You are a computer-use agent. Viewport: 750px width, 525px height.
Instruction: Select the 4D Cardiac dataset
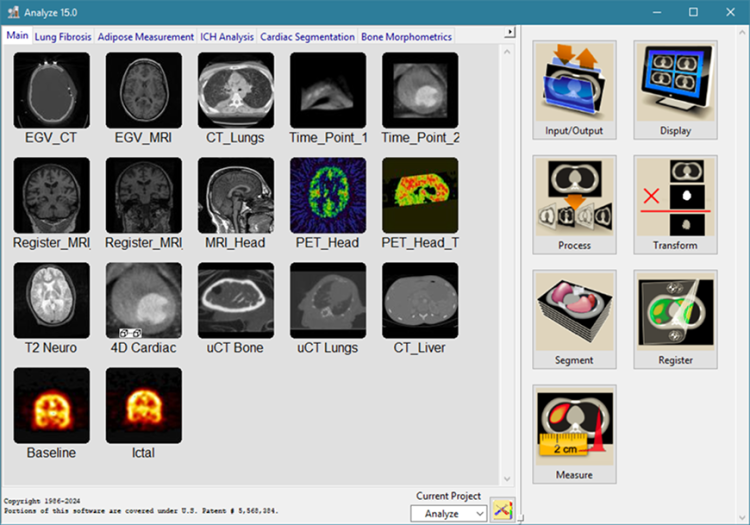[x=144, y=300]
